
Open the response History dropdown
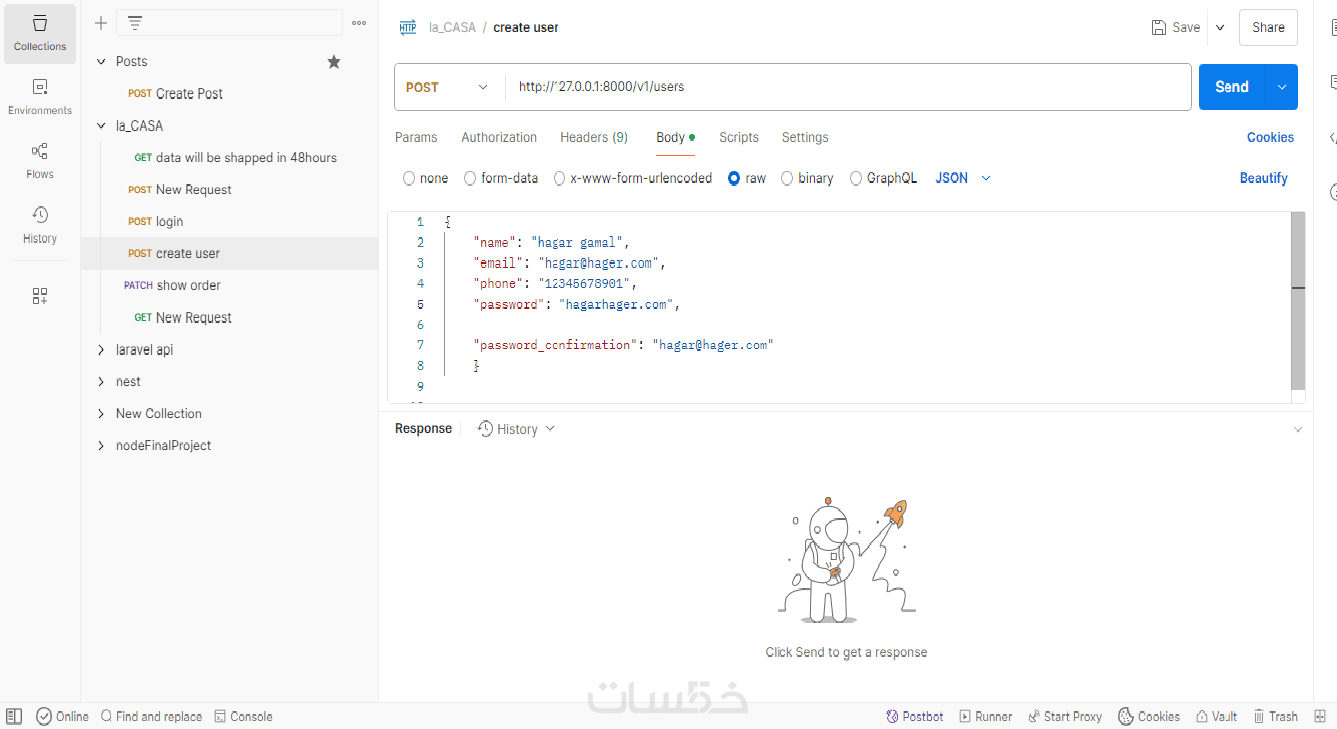516,429
